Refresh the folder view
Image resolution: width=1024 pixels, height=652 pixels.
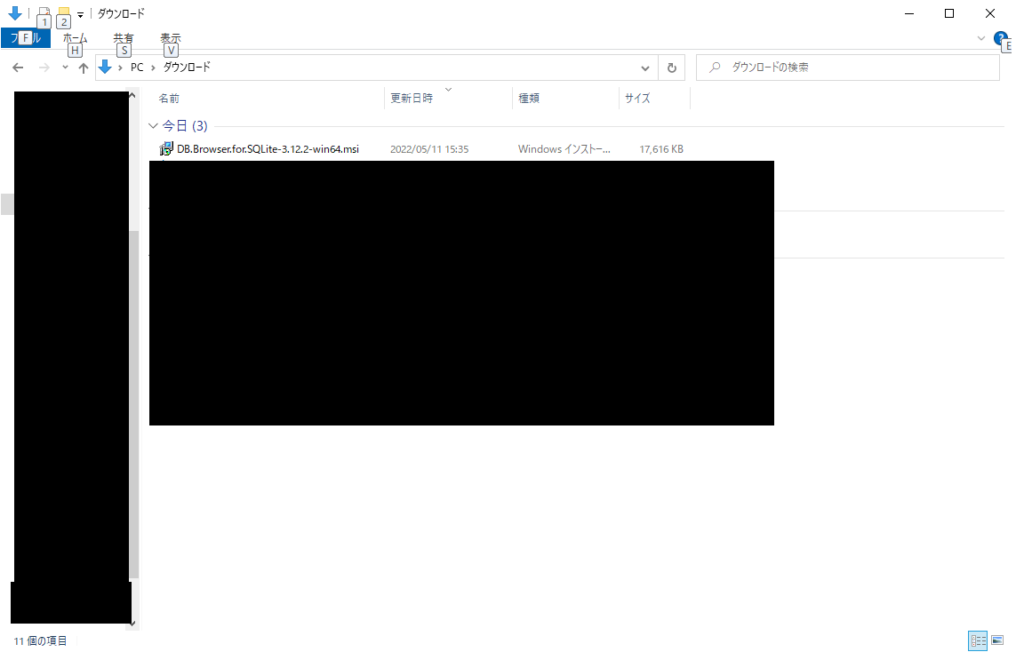click(671, 67)
